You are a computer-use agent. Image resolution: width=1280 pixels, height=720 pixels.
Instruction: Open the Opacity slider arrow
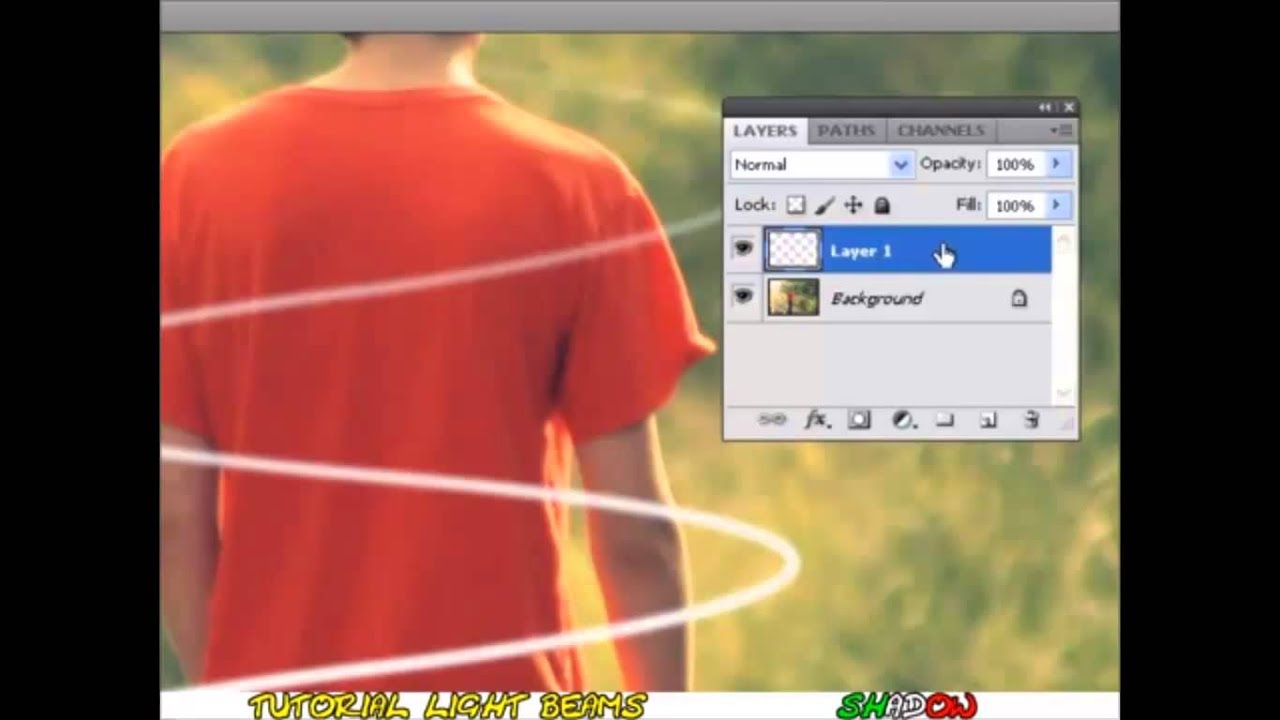point(1056,165)
